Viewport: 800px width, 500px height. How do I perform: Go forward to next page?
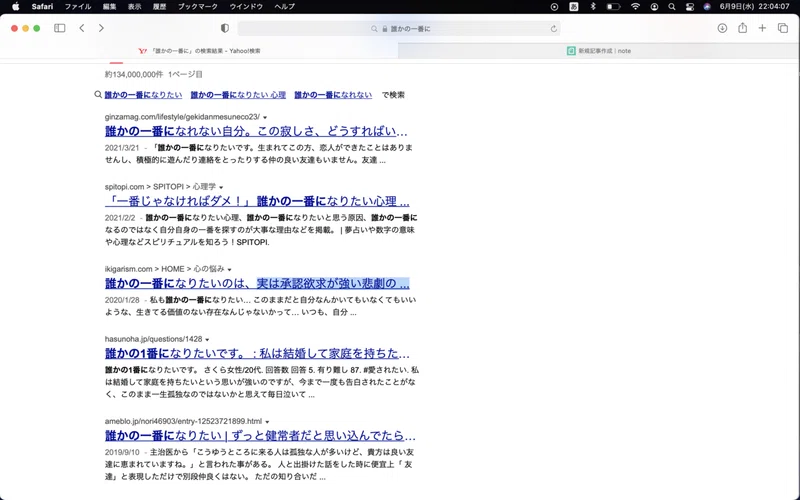click(x=101, y=28)
